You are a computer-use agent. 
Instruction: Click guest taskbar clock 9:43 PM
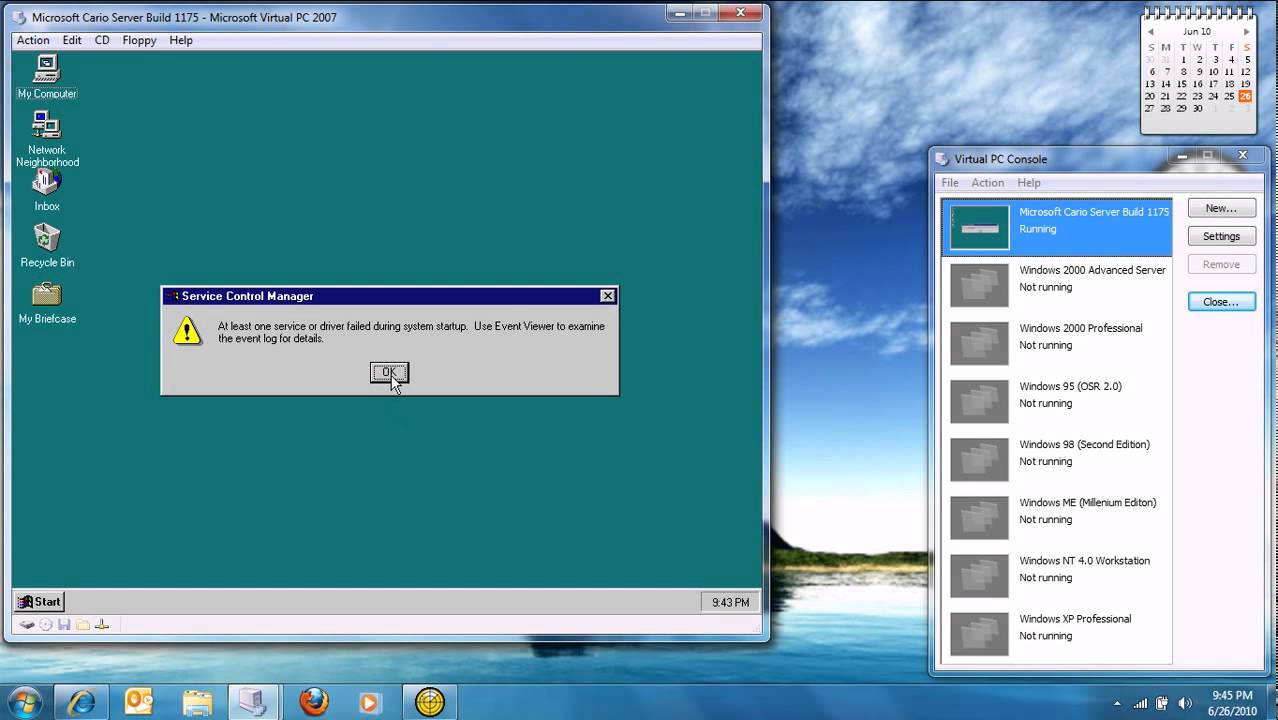(730, 602)
